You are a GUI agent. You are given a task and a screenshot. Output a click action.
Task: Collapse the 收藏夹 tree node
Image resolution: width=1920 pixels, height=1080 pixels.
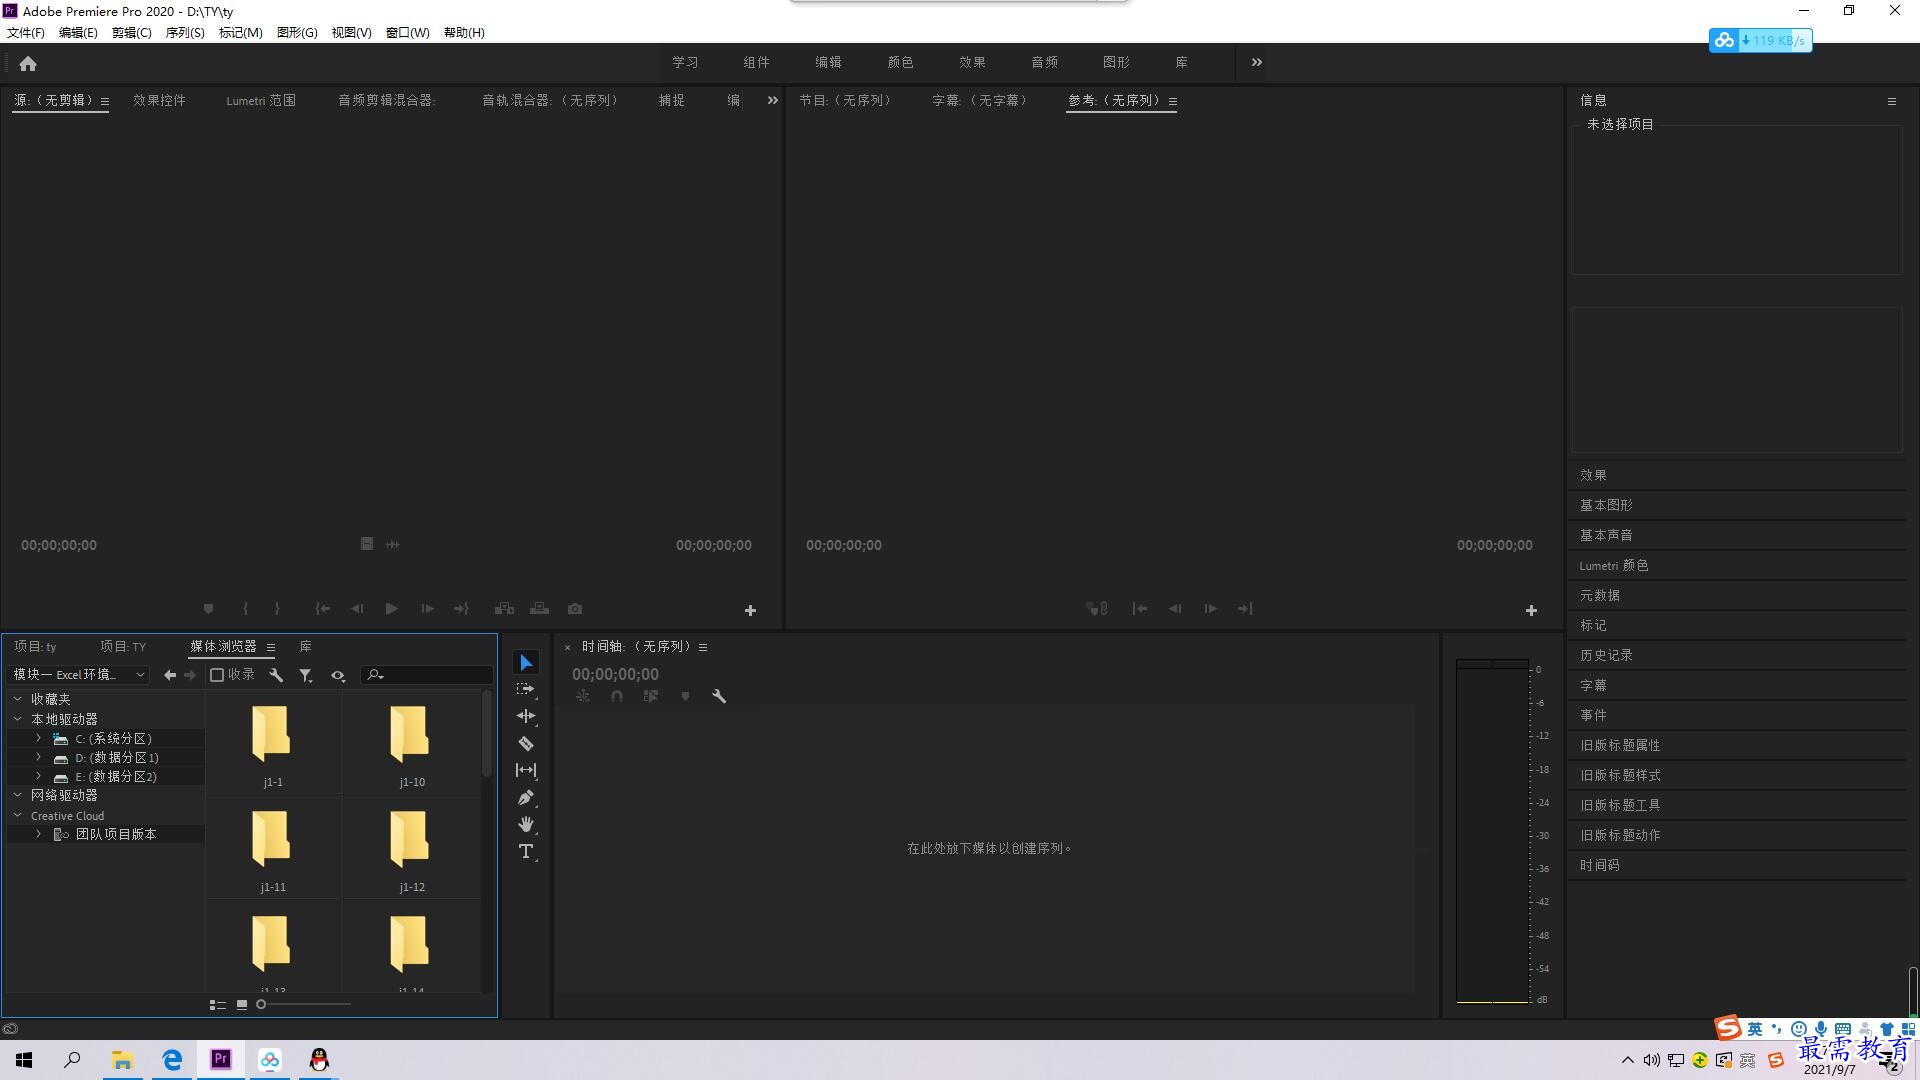pyautogui.click(x=18, y=699)
